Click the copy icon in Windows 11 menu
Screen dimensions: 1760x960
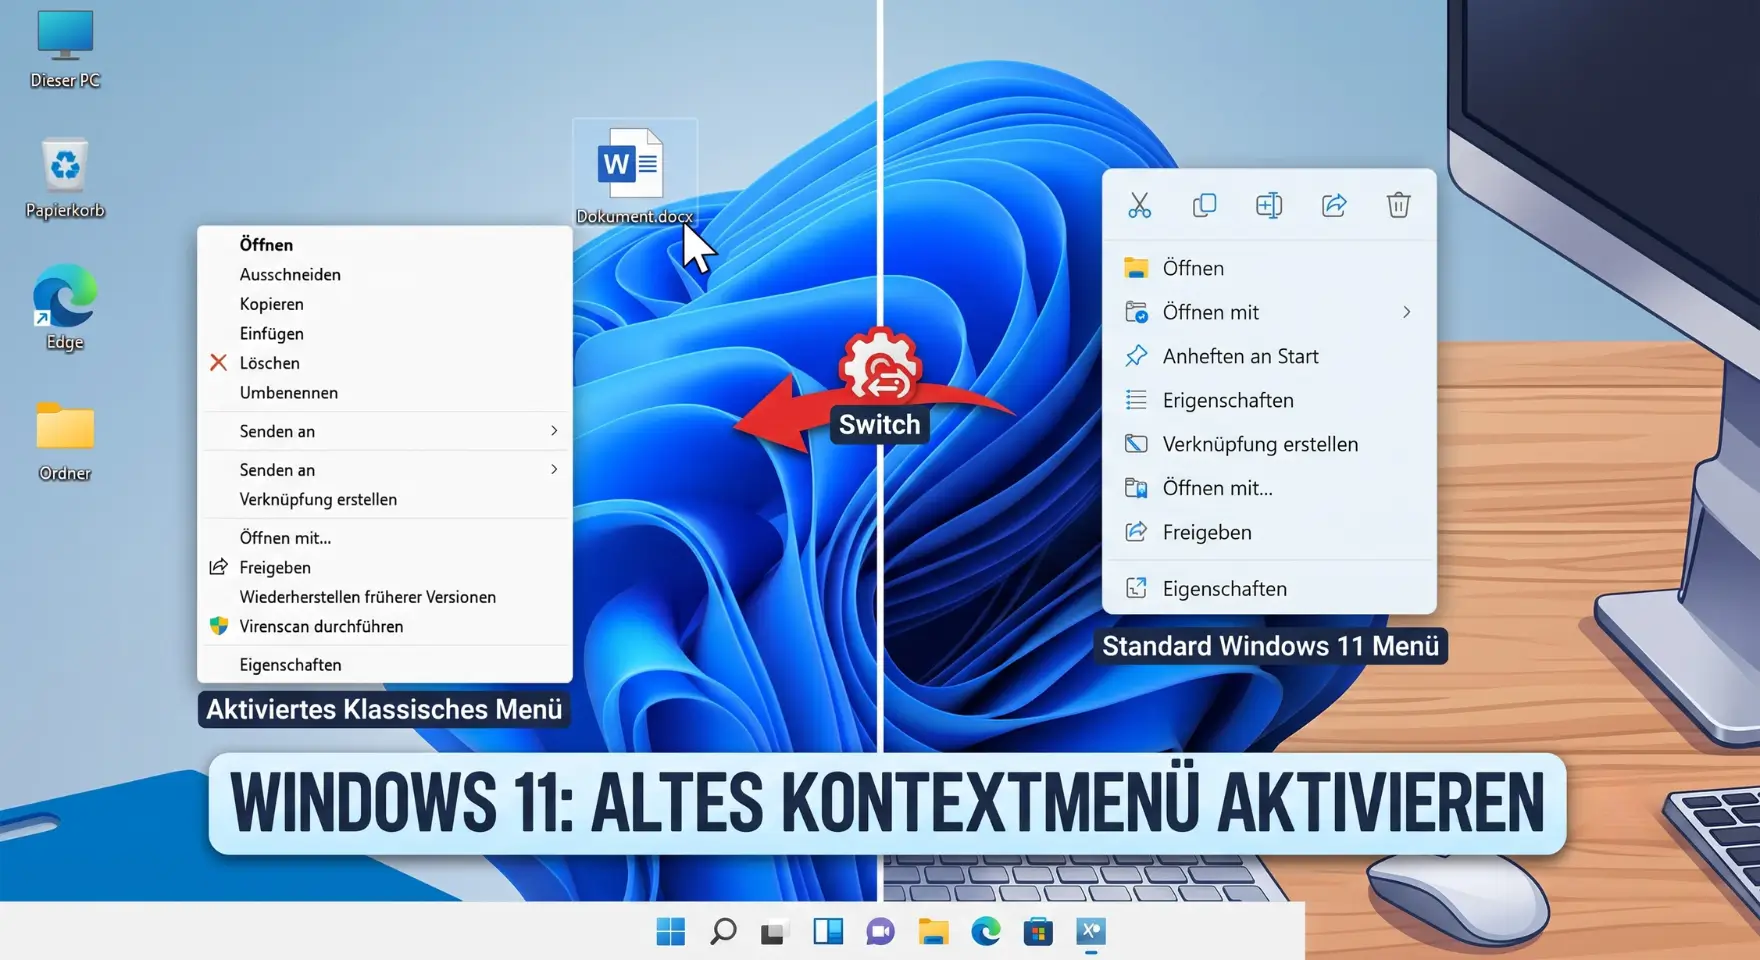[1204, 205]
